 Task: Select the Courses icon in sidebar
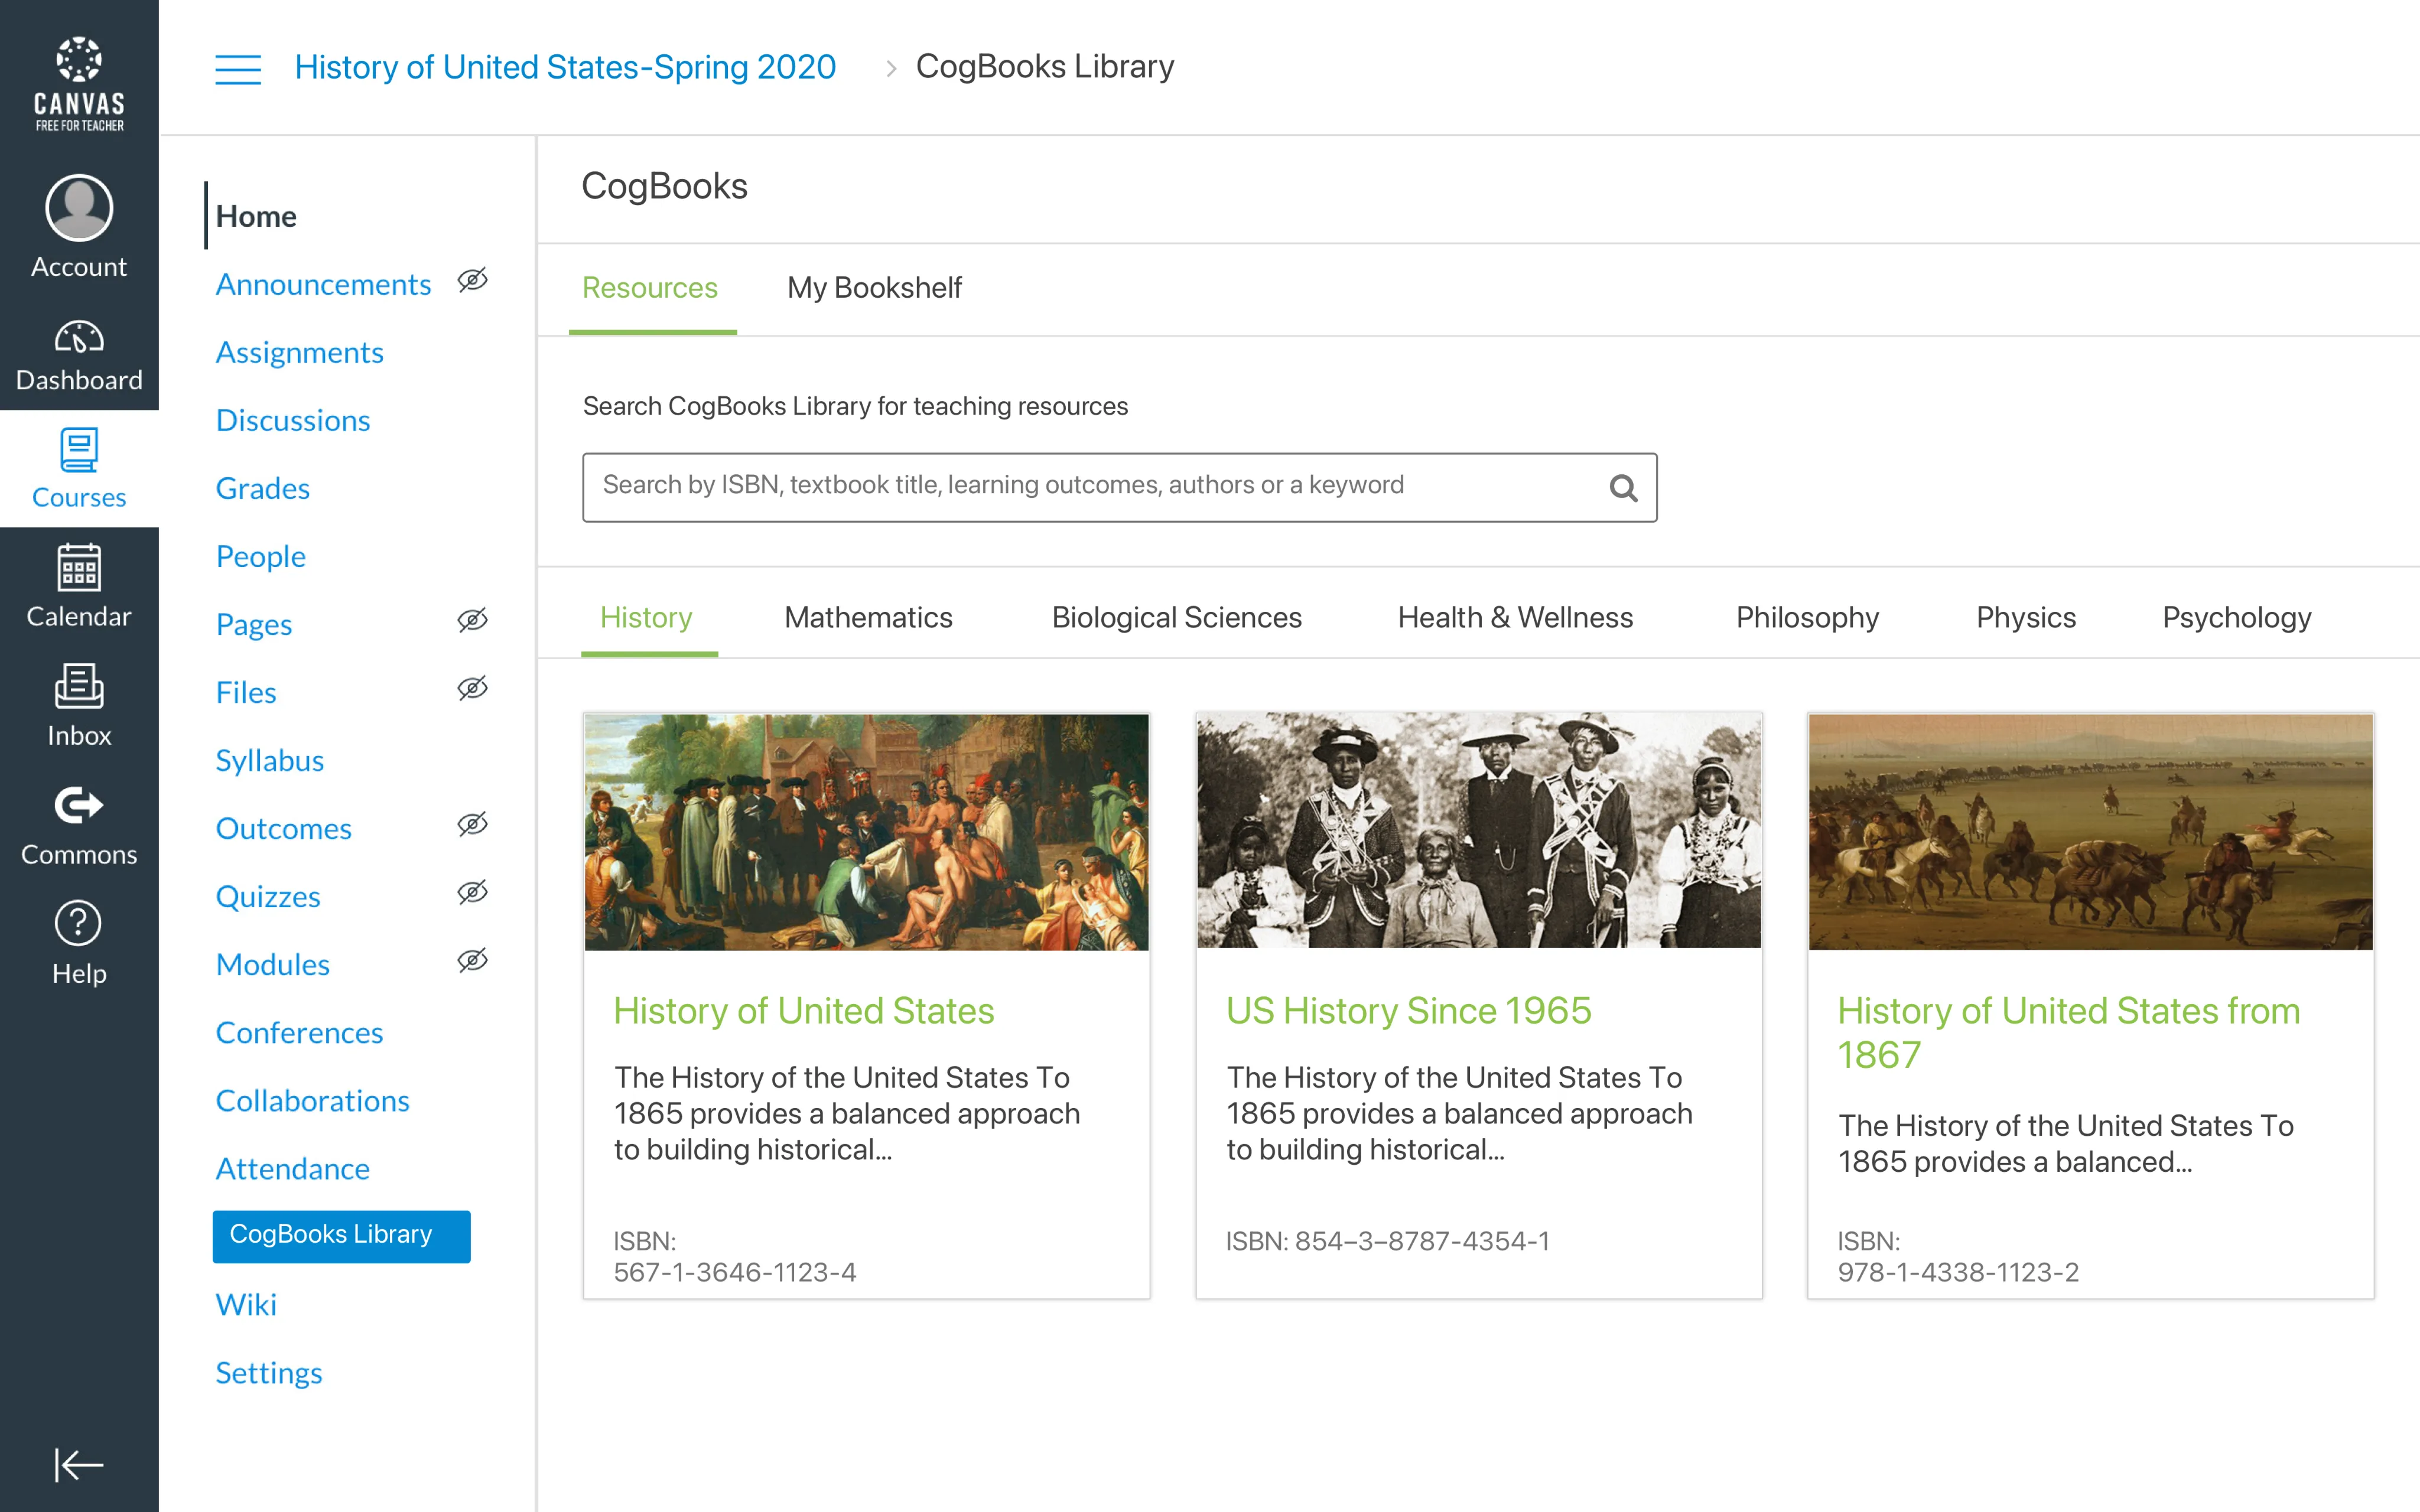79,453
